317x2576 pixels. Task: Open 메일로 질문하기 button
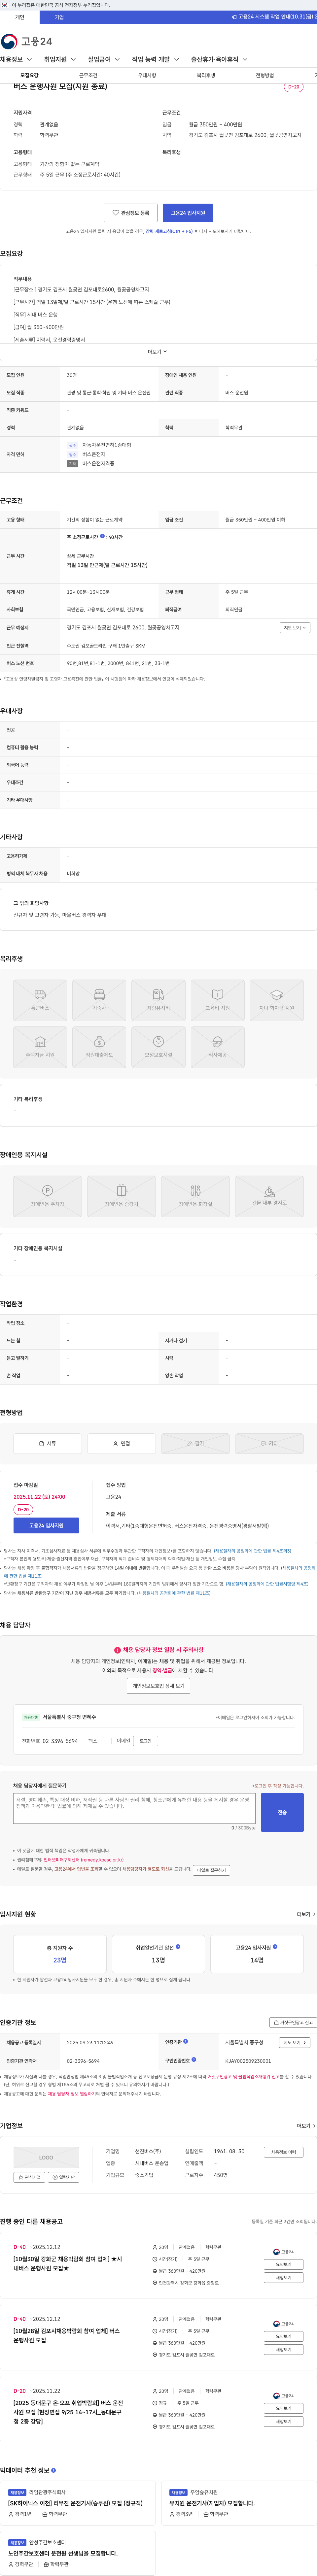pyautogui.click(x=211, y=1870)
